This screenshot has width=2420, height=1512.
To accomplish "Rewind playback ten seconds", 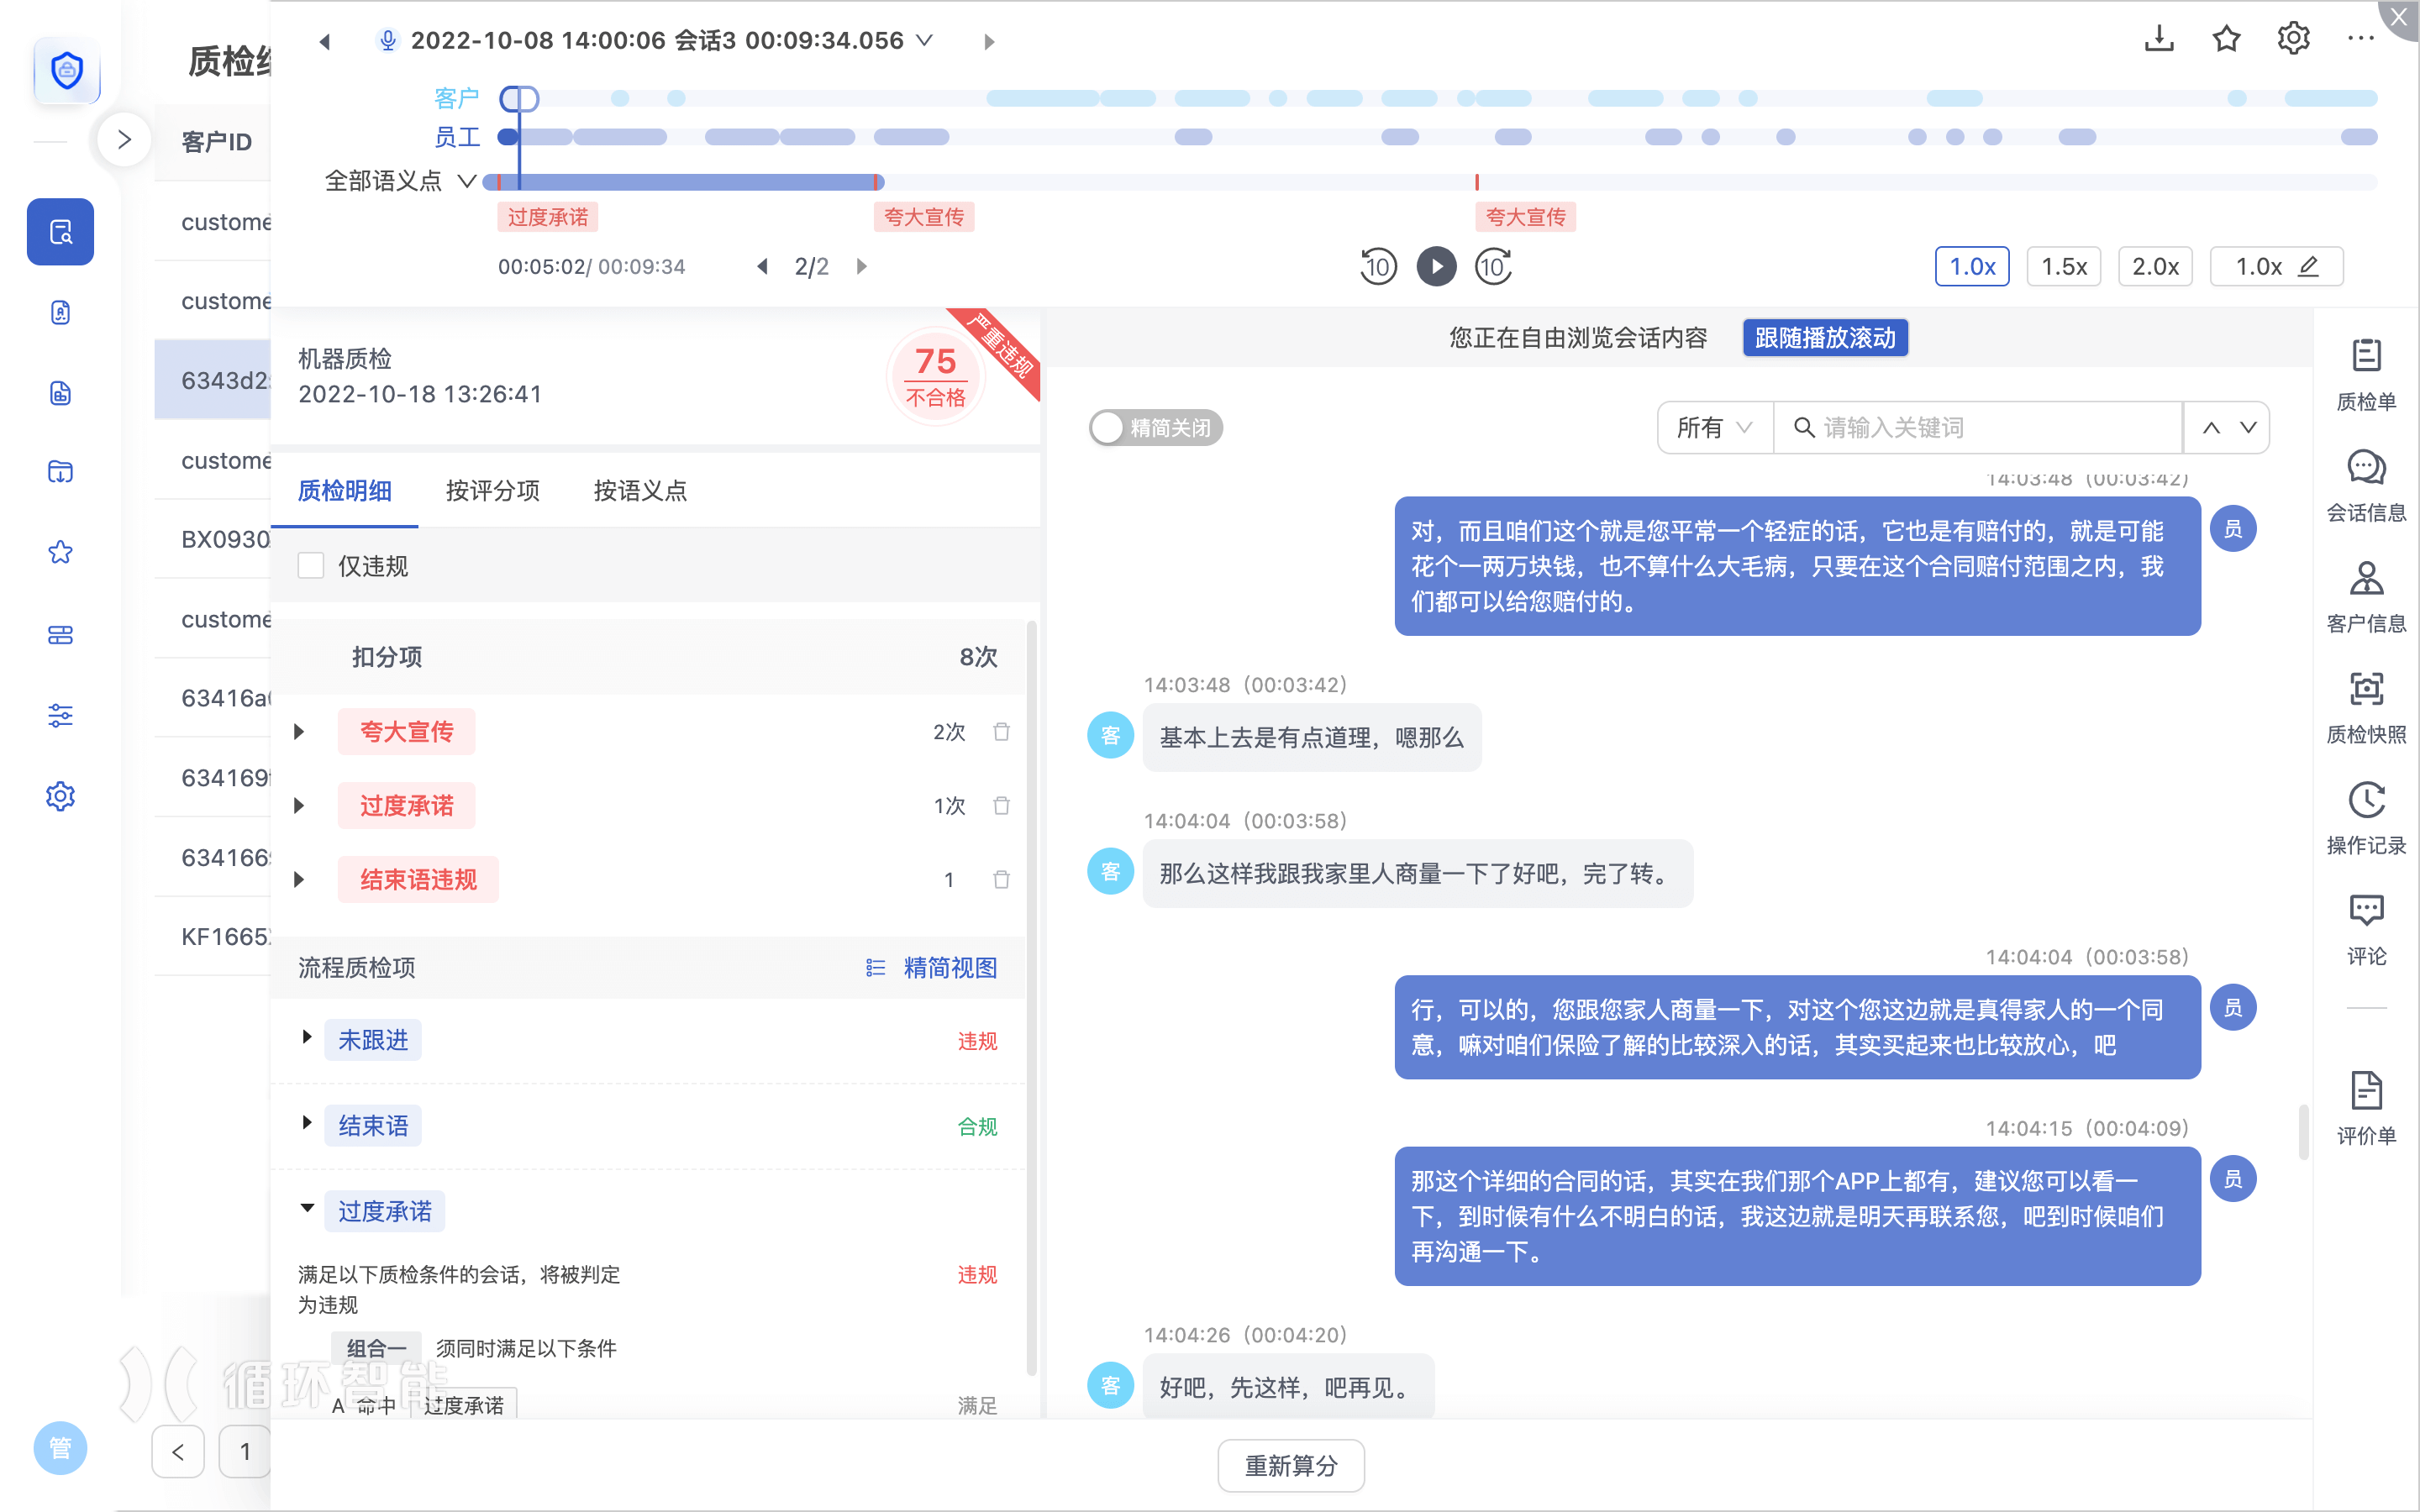I will click(1377, 267).
